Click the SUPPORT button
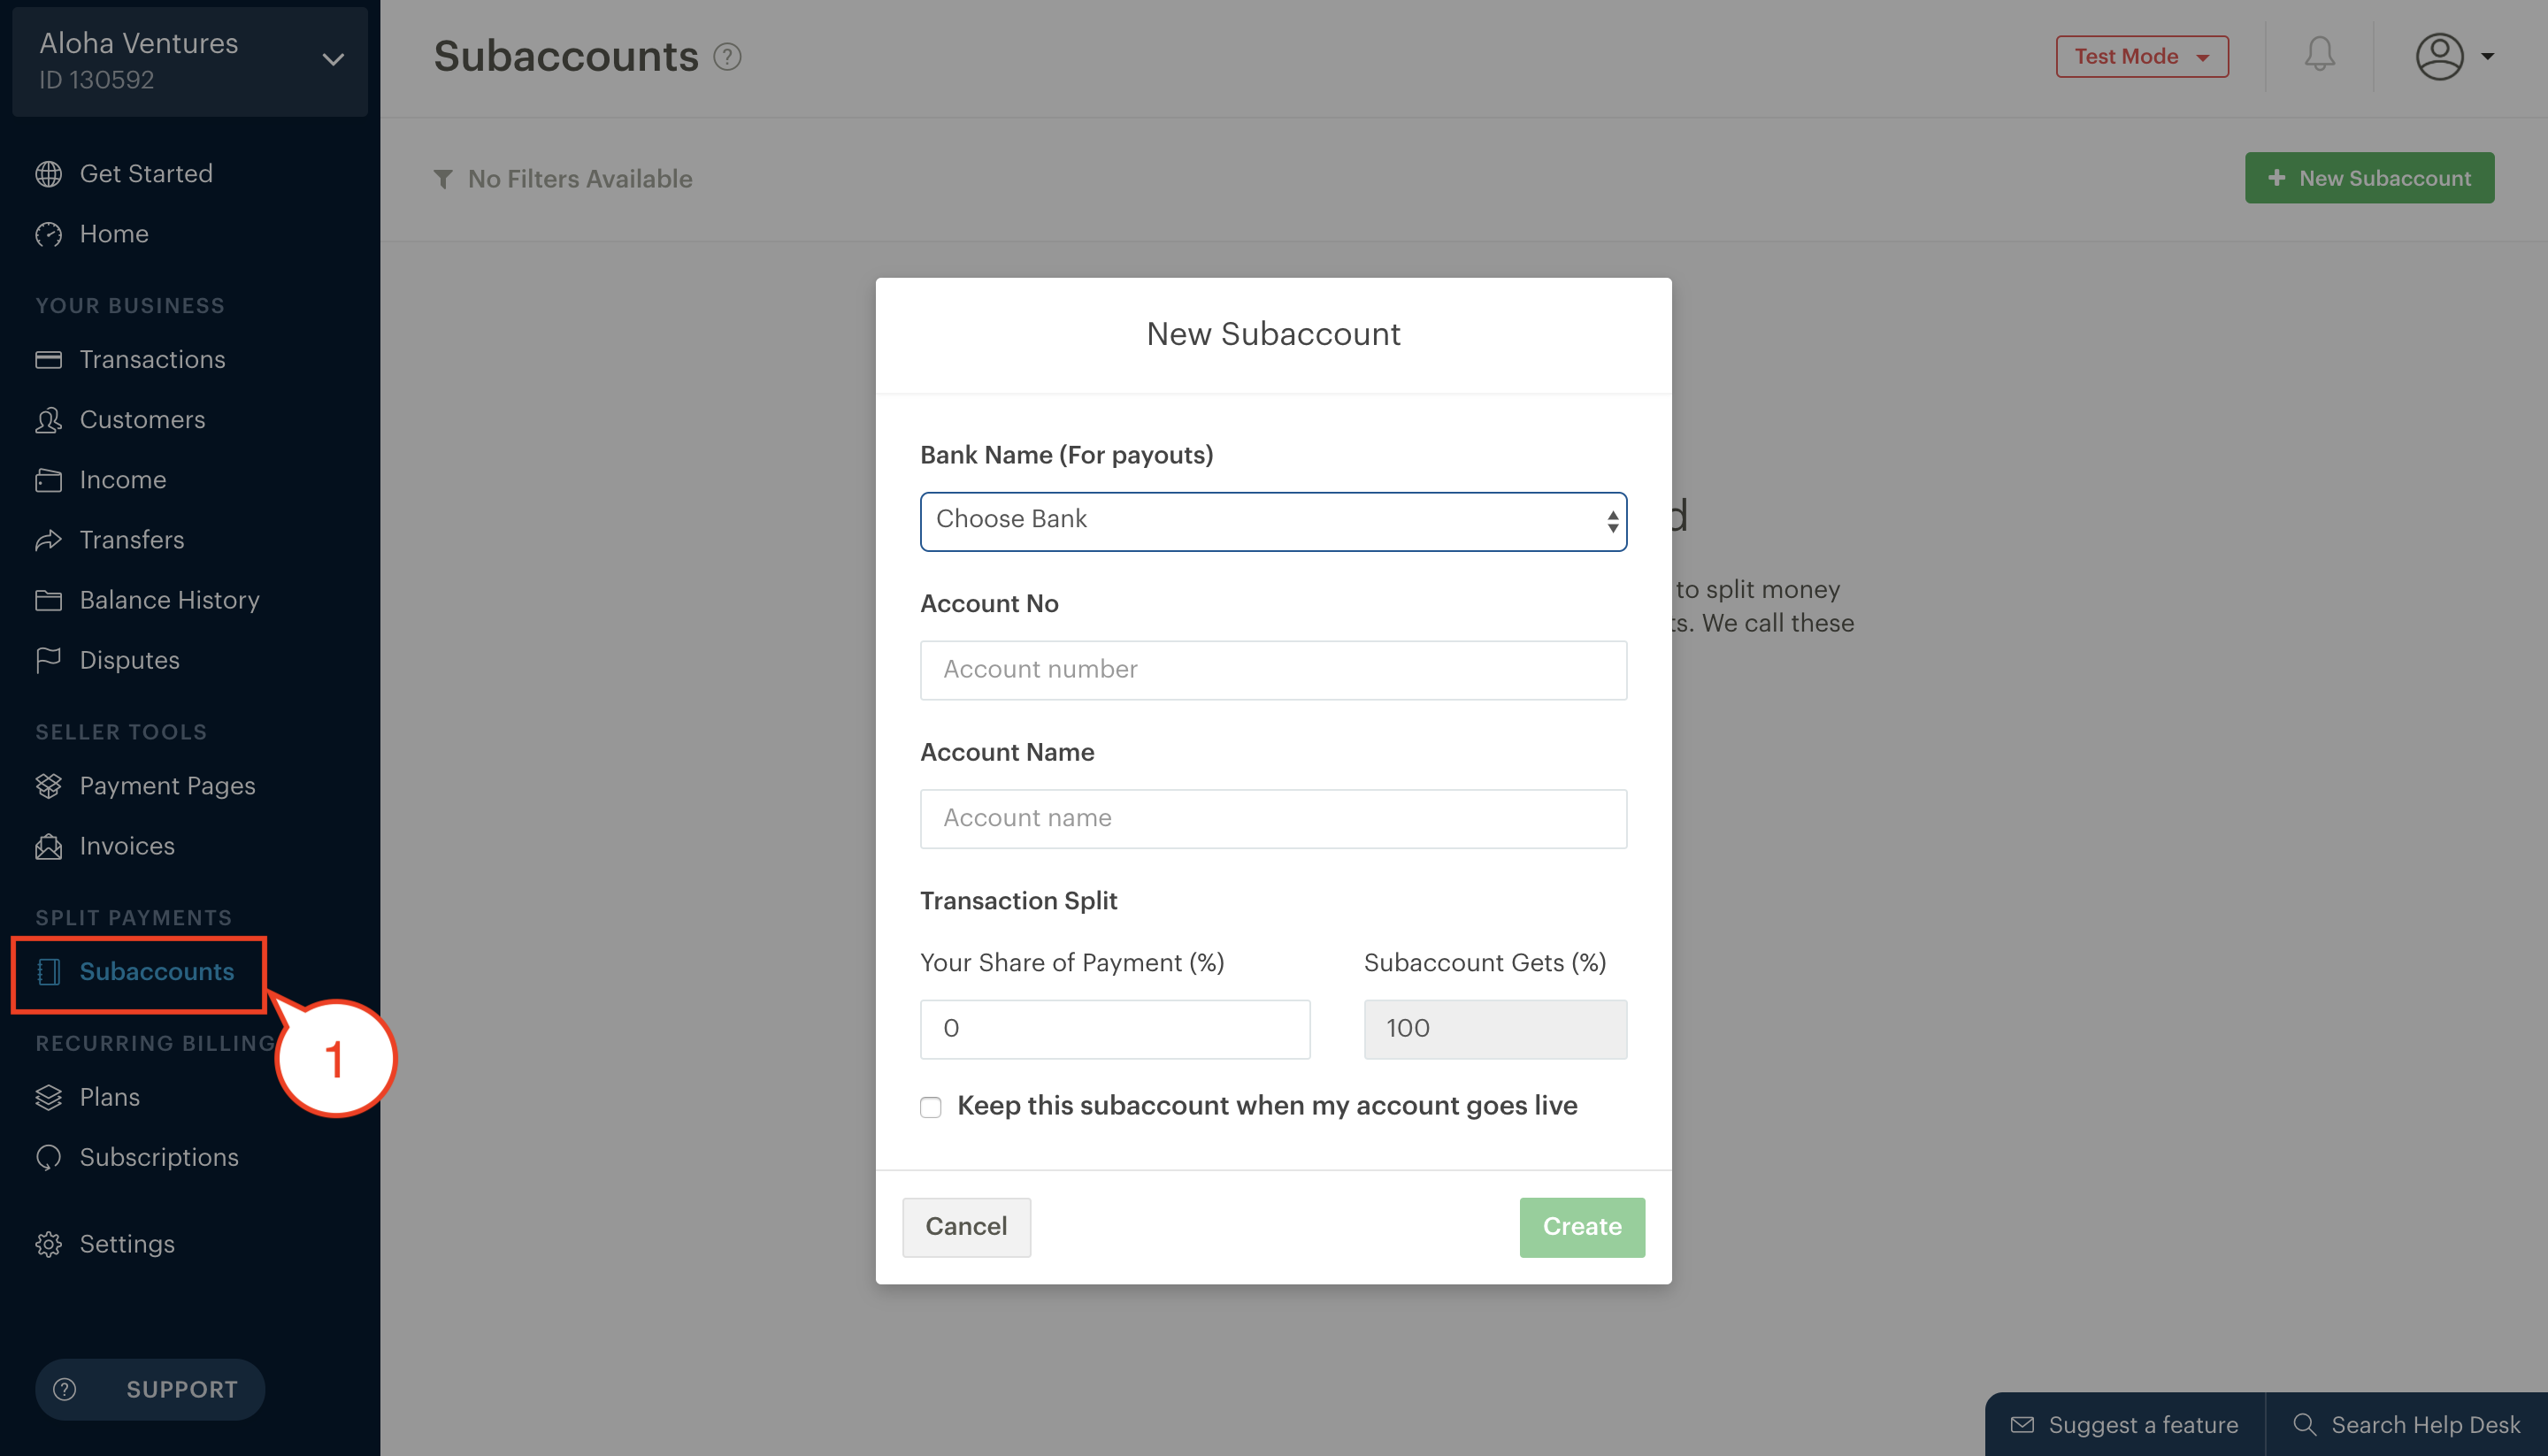This screenshot has height=1456, width=2548. (150, 1389)
